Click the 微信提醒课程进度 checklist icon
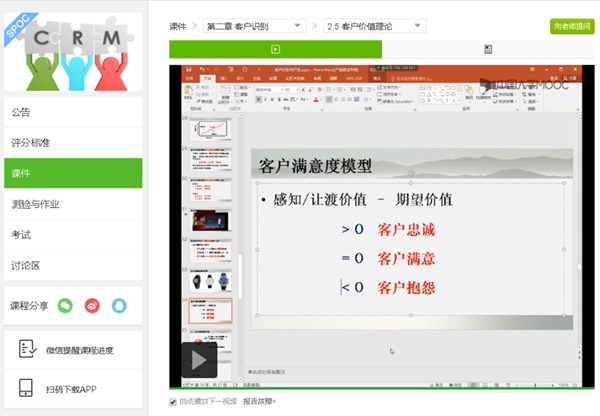Screen dimensions: 600x416 coord(28,349)
